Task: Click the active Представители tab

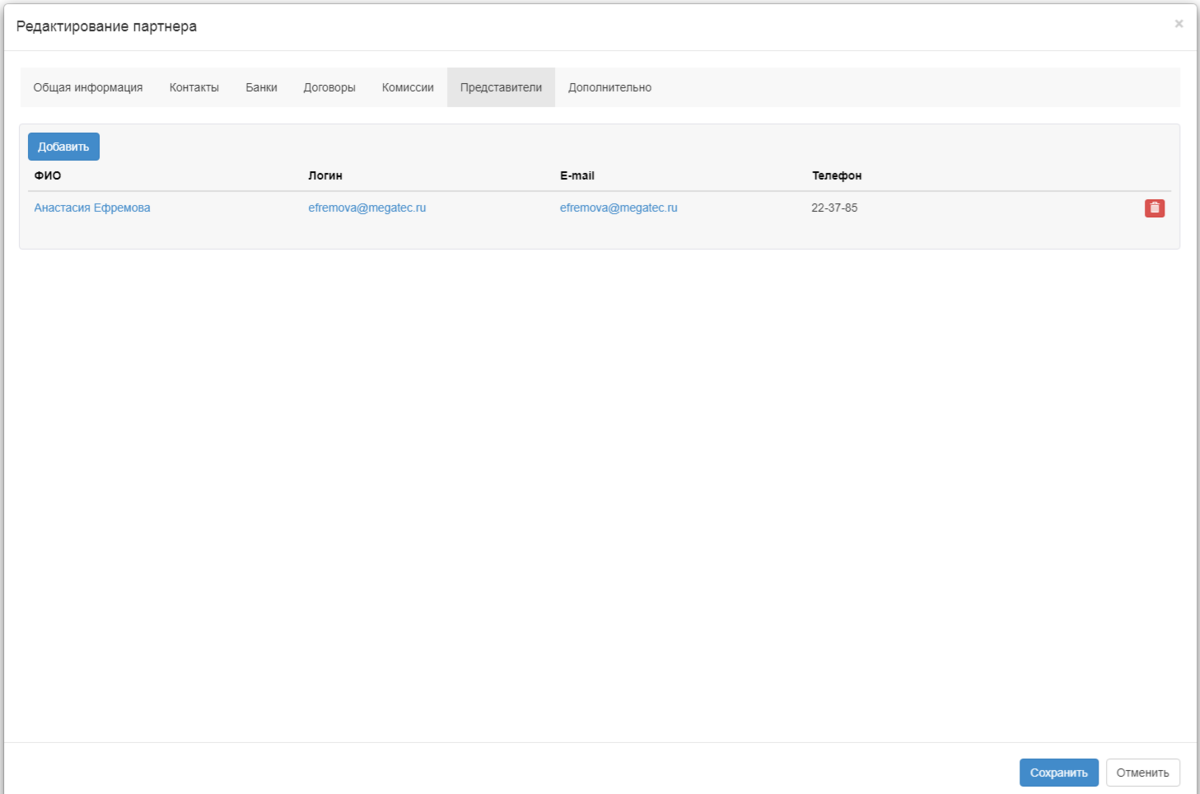Action: [x=501, y=87]
